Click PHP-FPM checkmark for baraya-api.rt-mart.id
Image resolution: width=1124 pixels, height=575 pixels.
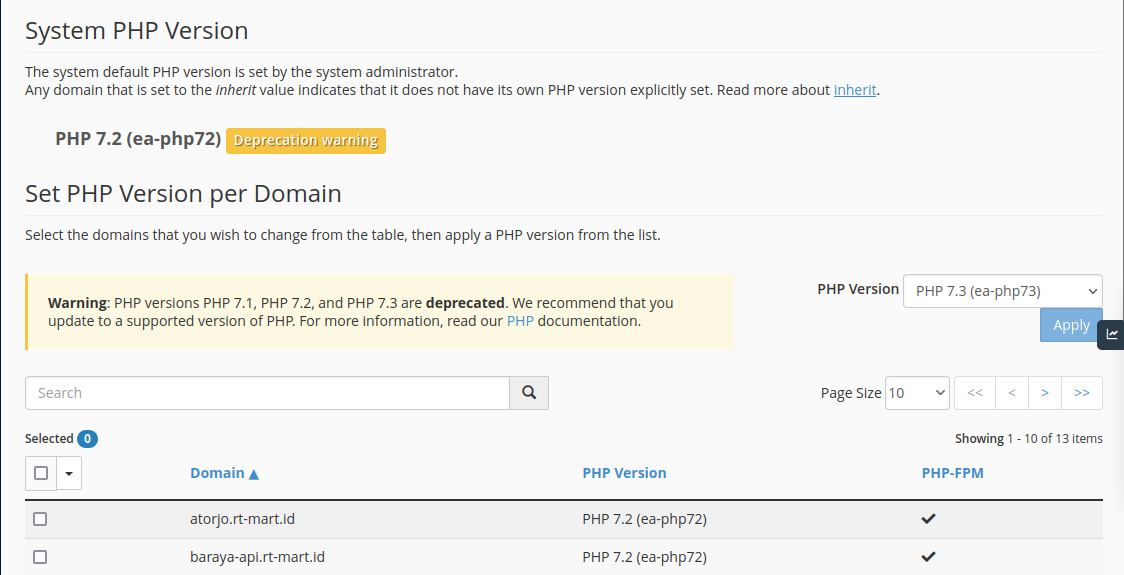click(x=928, y=557)
